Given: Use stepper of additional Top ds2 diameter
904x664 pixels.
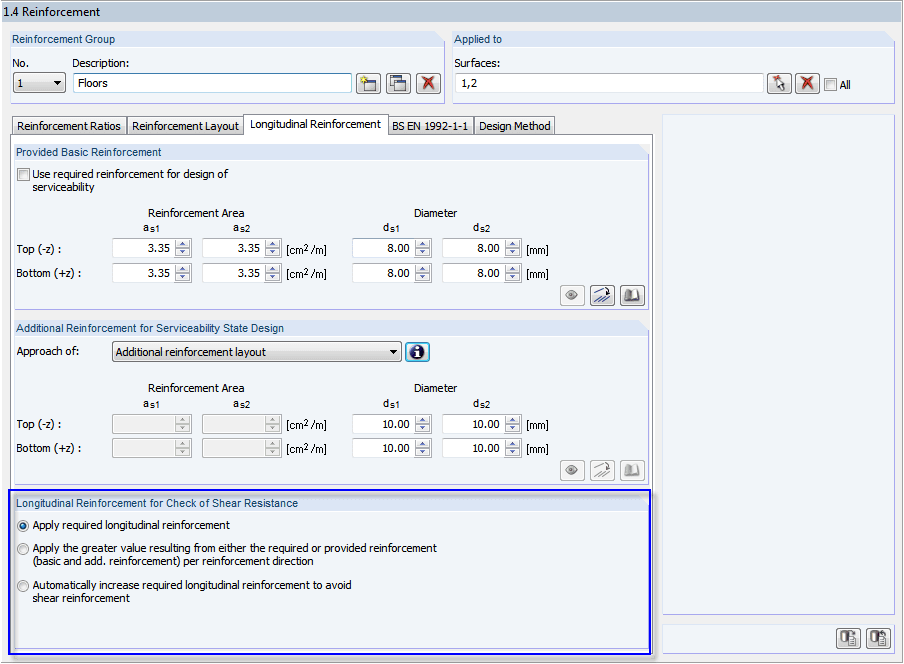Looking at the screenshot, I should click(513, 424).
